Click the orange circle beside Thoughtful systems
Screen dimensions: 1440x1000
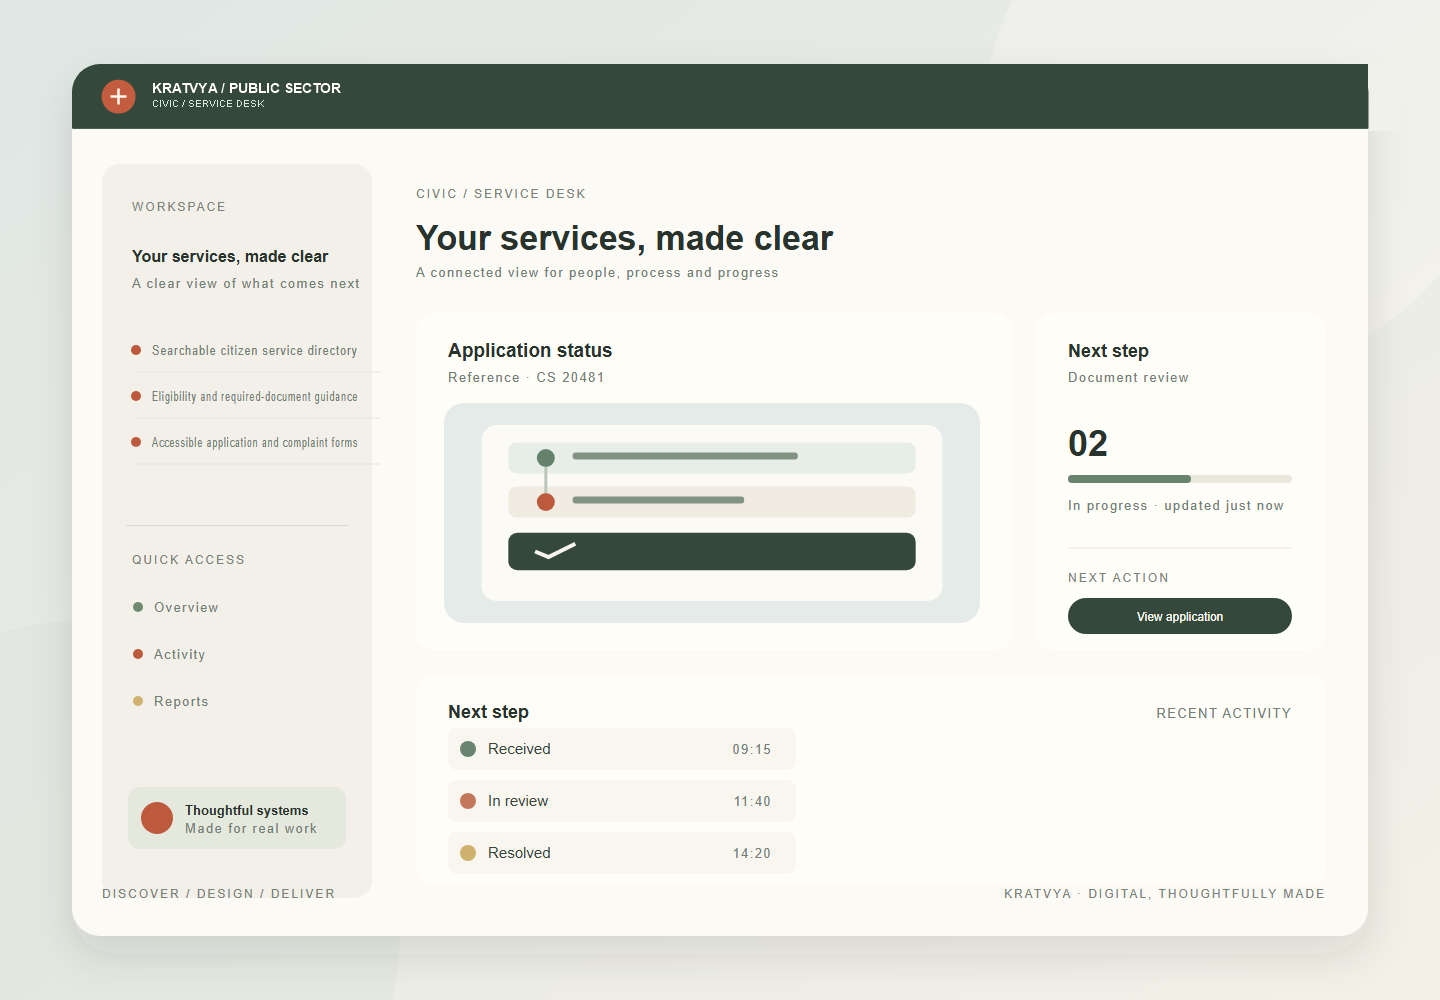pyautogui.click(x=157, y=818)
